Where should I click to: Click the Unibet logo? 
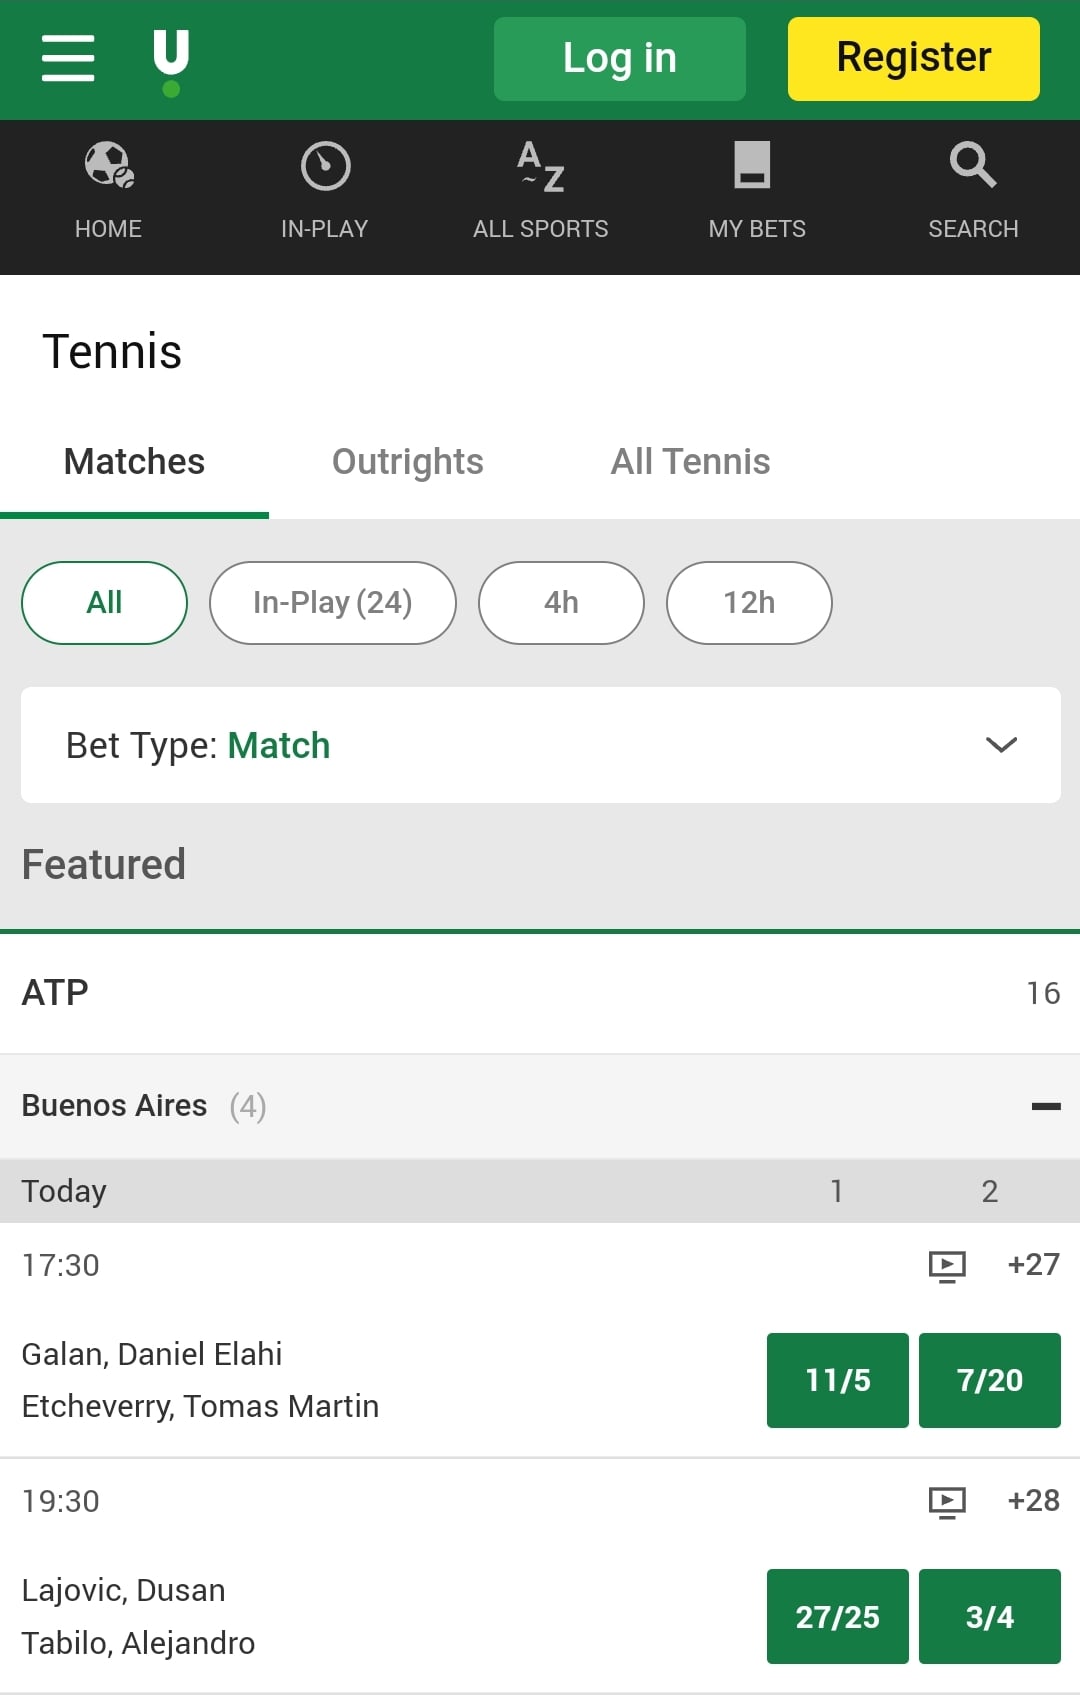(x=170, y=57)
